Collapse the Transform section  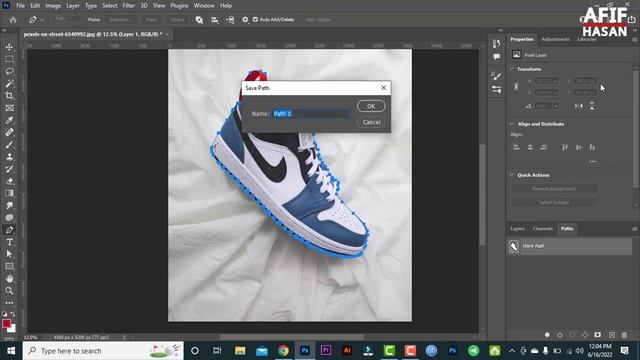click(x=512, y=69)
